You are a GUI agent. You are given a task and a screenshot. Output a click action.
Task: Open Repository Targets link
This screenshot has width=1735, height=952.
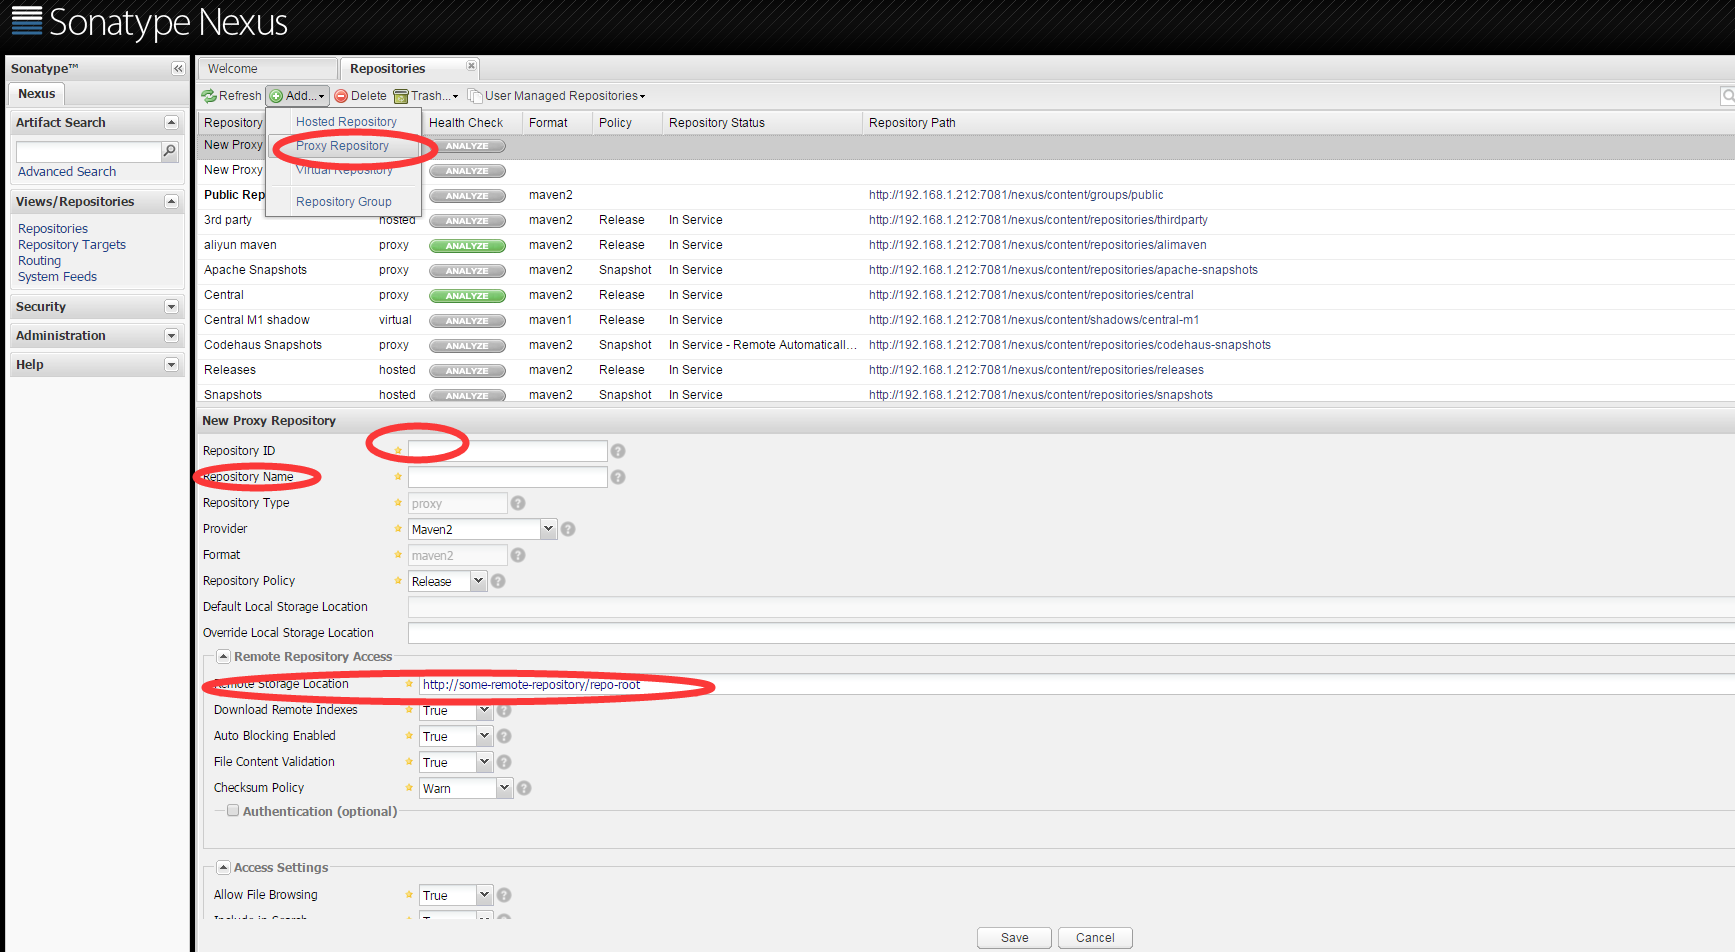pyautogui.click(x=72, y=245)
